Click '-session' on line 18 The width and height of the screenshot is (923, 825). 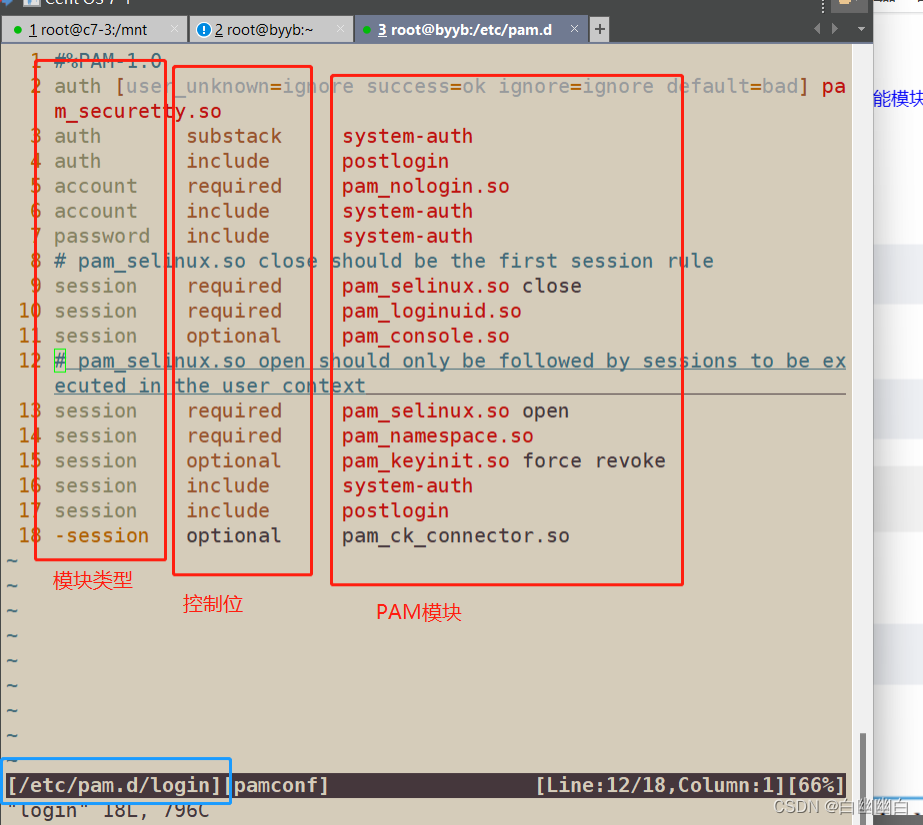102,535
